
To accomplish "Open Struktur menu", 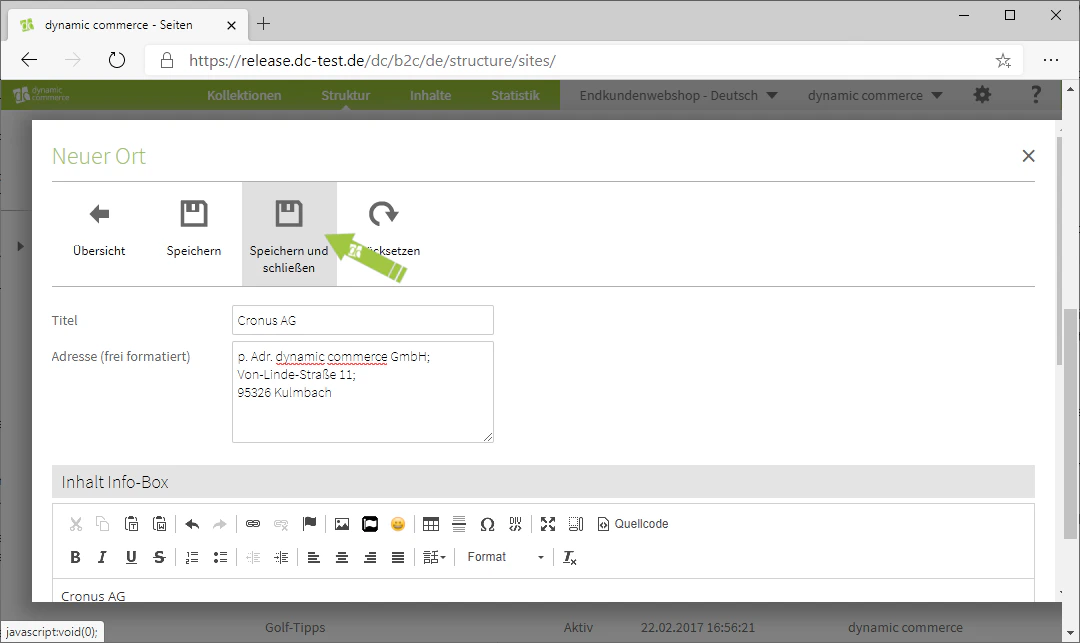I will tap(346, 96).
